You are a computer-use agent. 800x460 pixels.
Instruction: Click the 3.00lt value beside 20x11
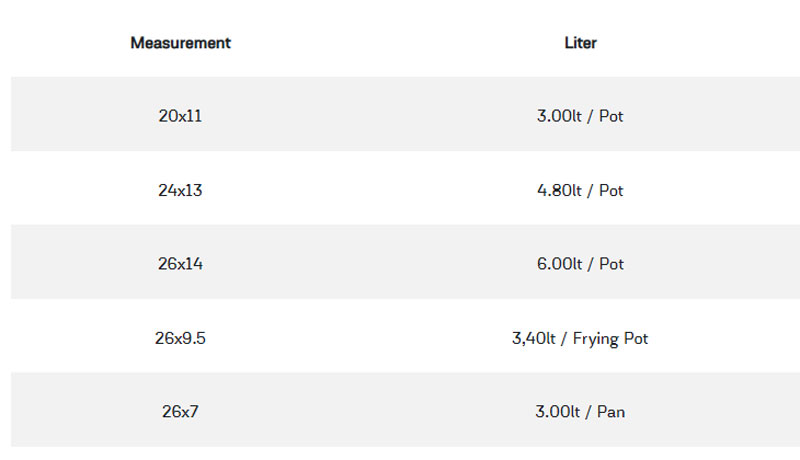(x=559, y=115)
